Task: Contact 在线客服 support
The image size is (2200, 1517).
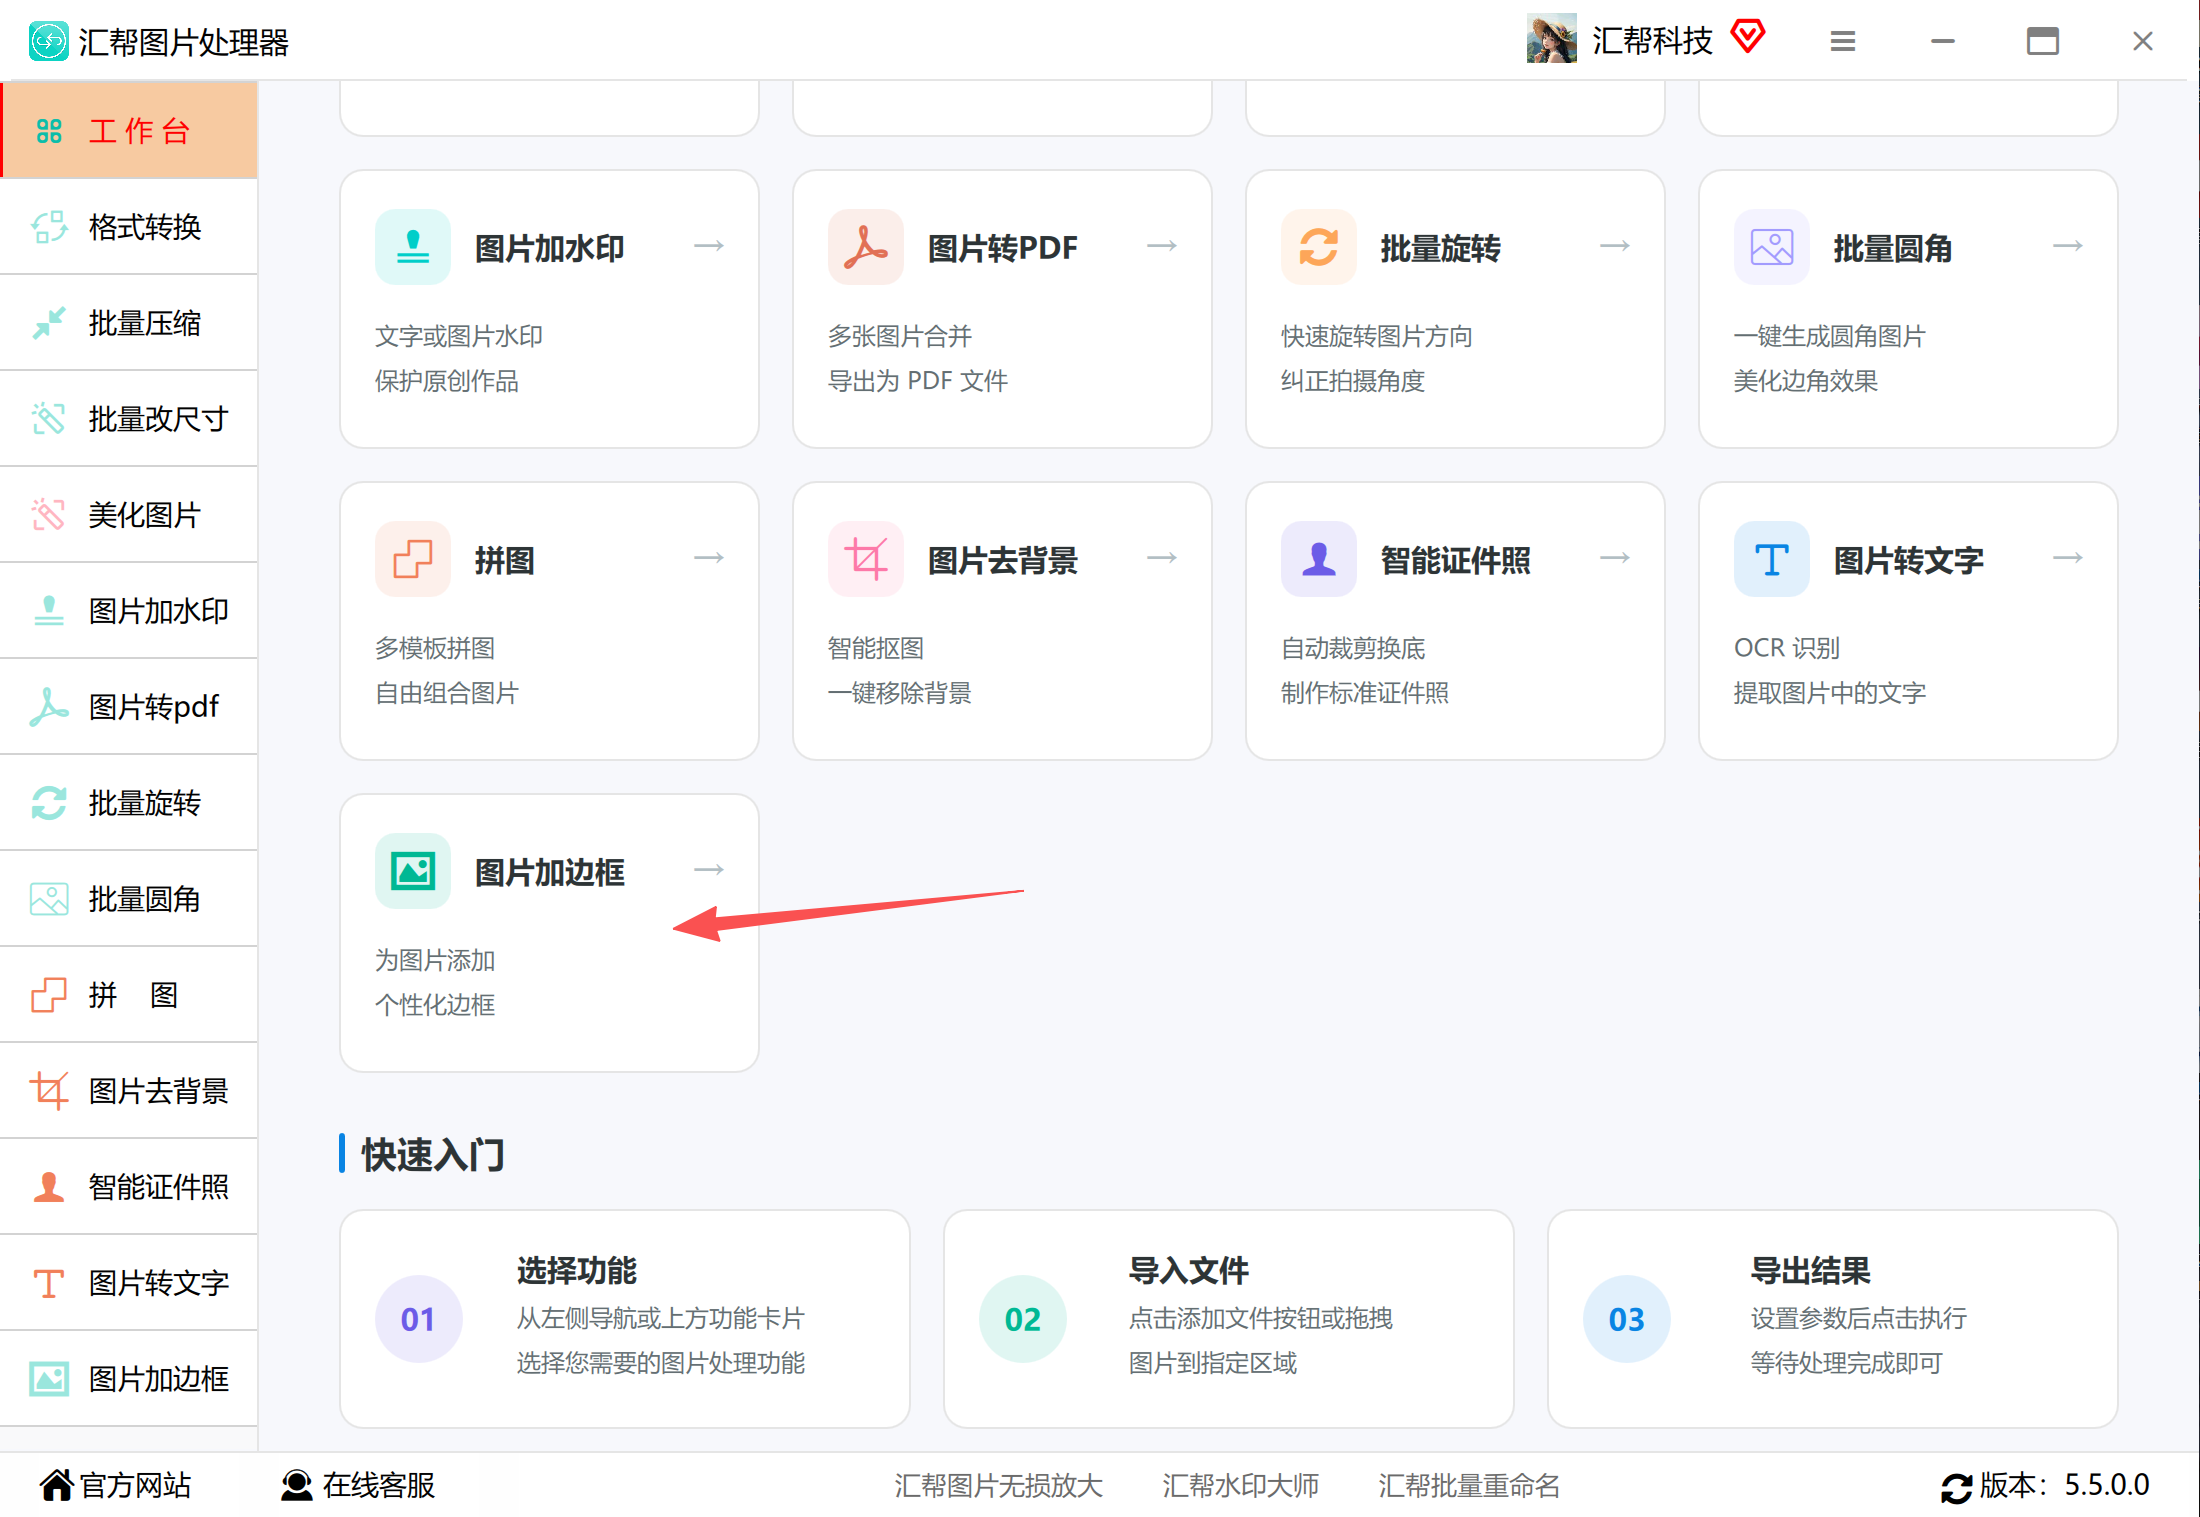Action: [x=358, y=1486]
